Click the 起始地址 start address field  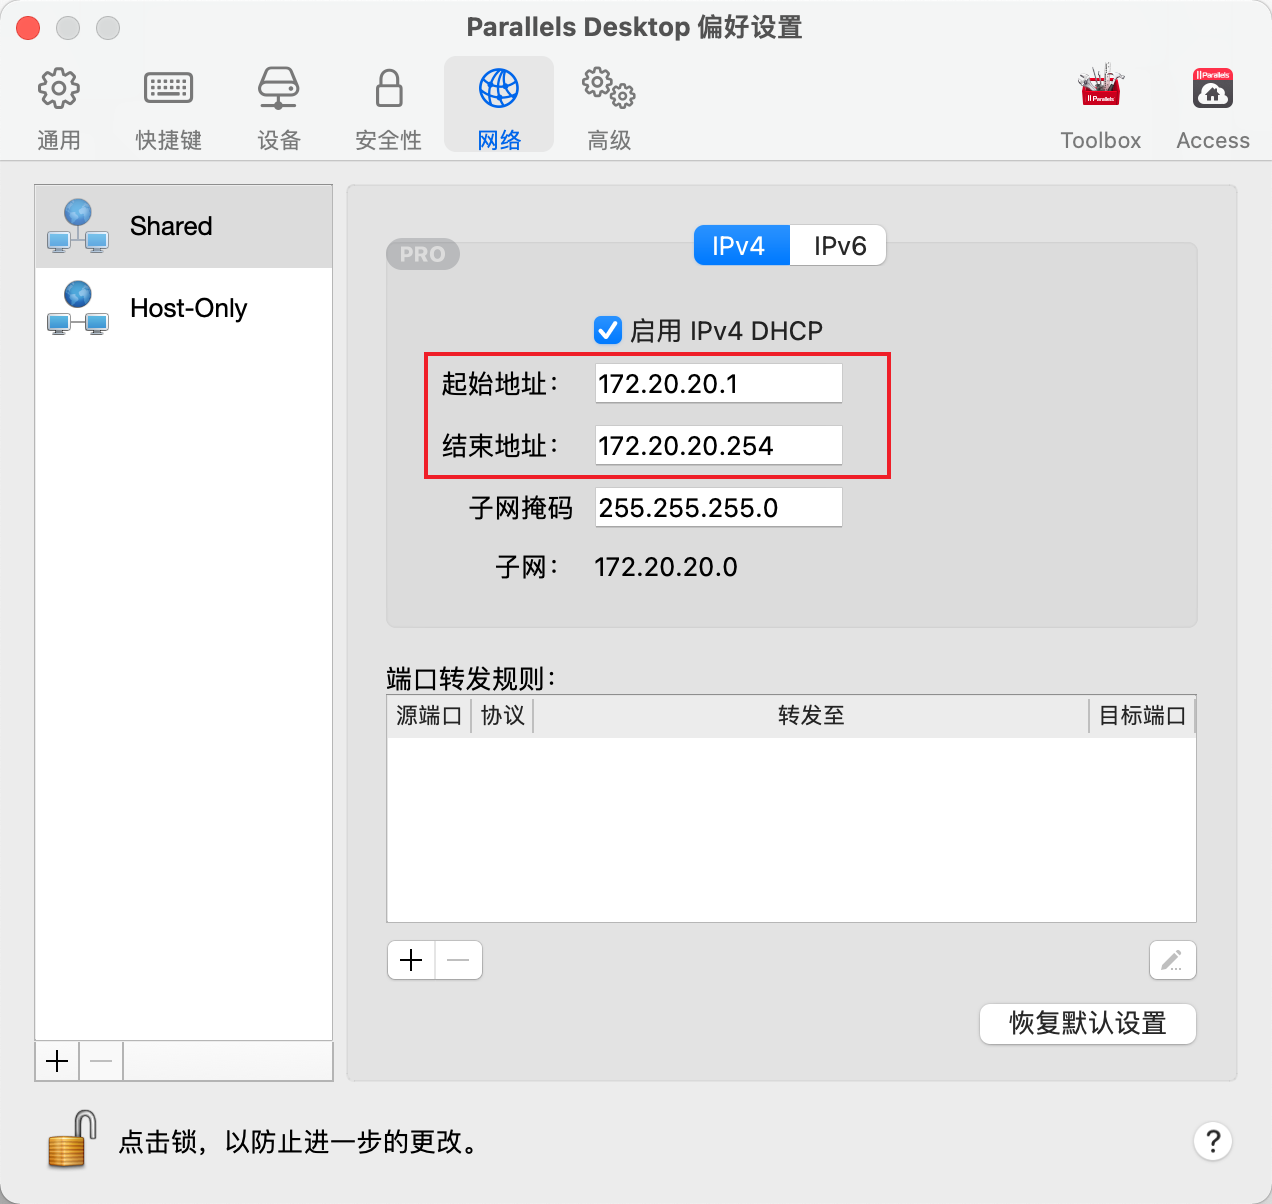[719, 384]
